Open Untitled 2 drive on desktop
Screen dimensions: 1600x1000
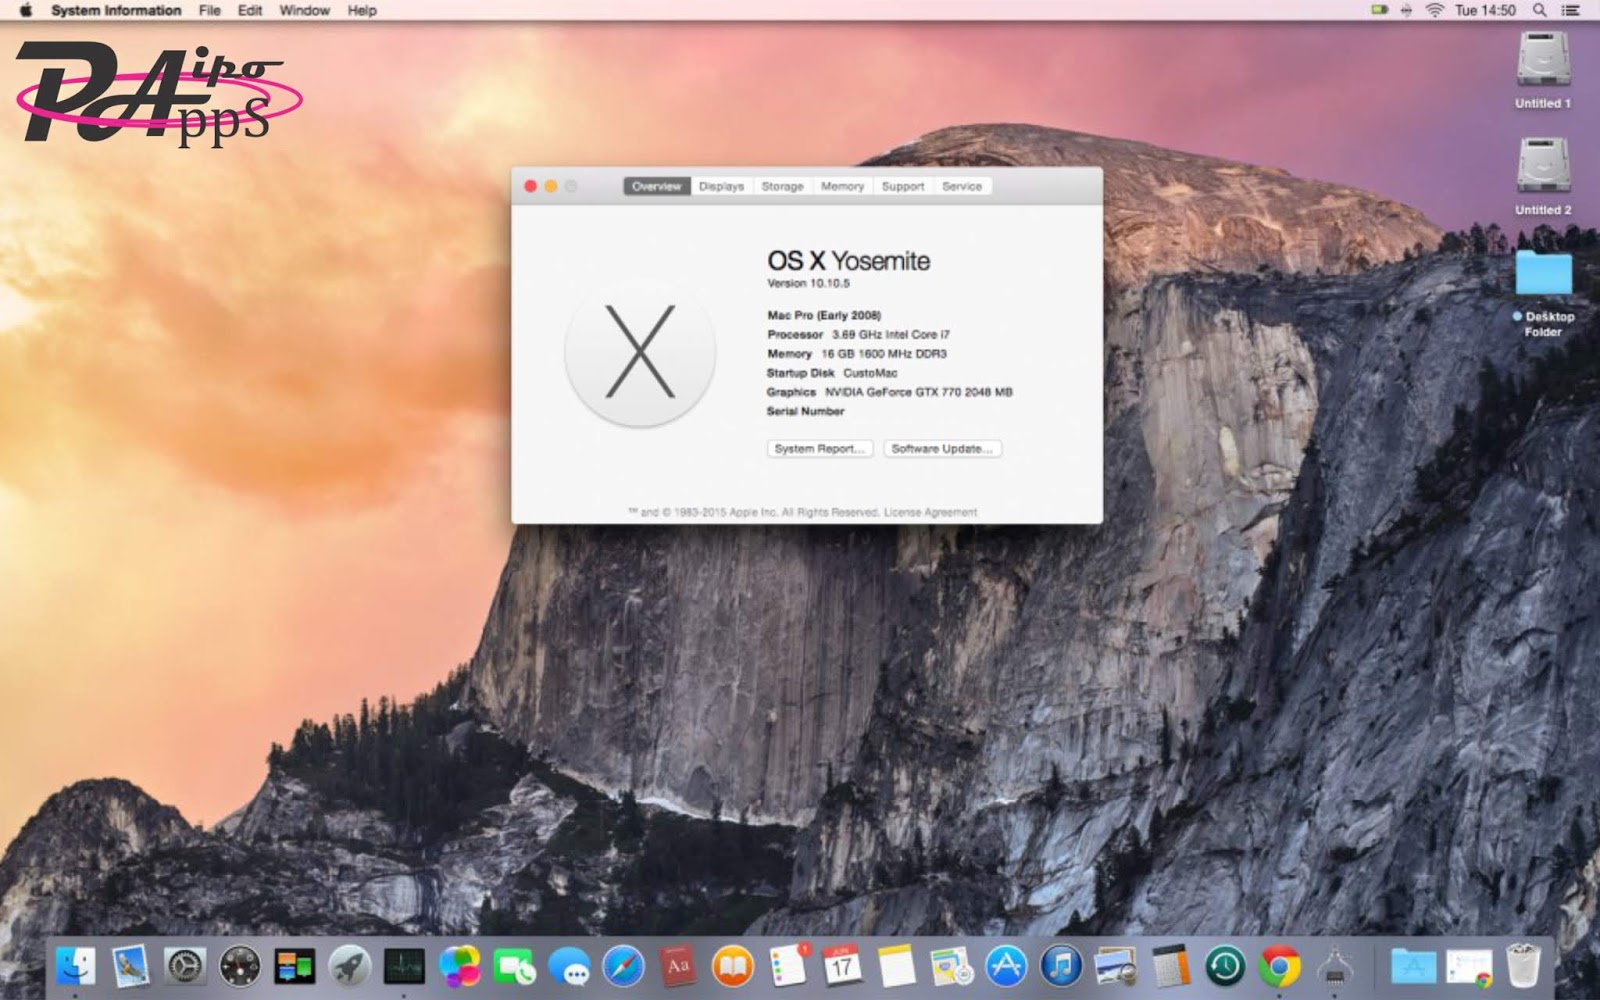(1543, 177)
